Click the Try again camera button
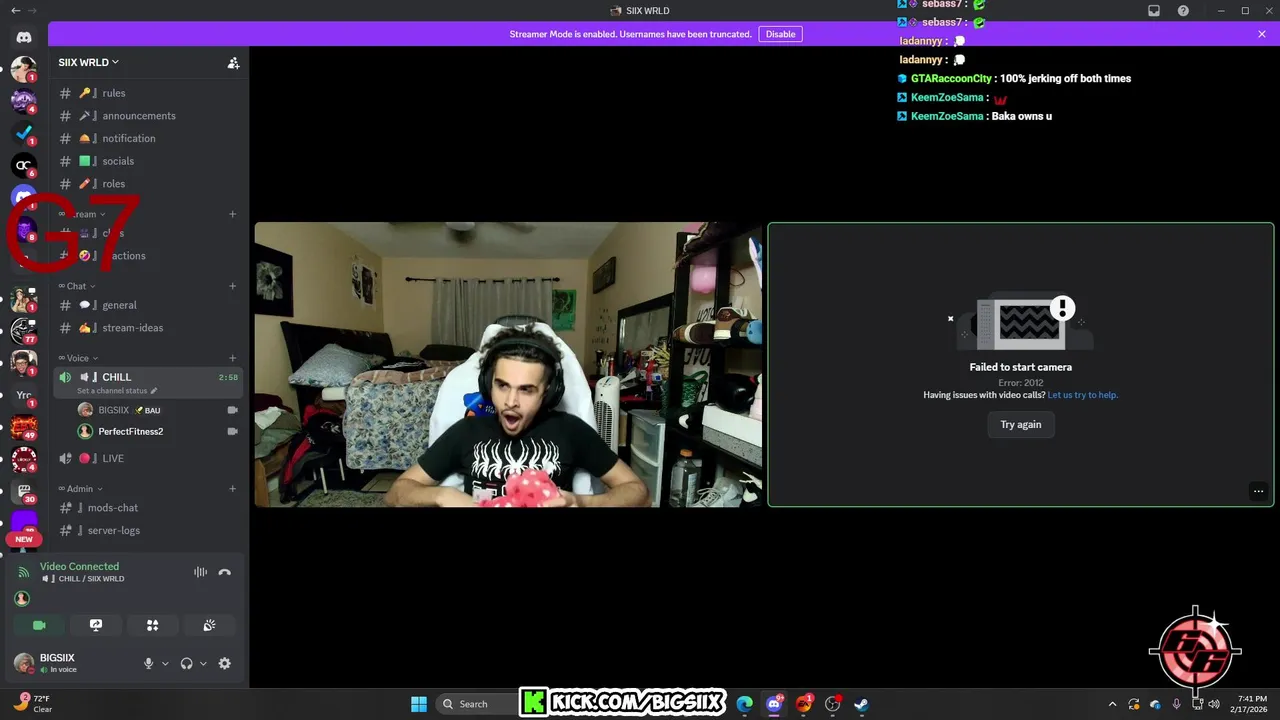The width and height of the screenshot is (1280, 720). tap(1021, 425)
